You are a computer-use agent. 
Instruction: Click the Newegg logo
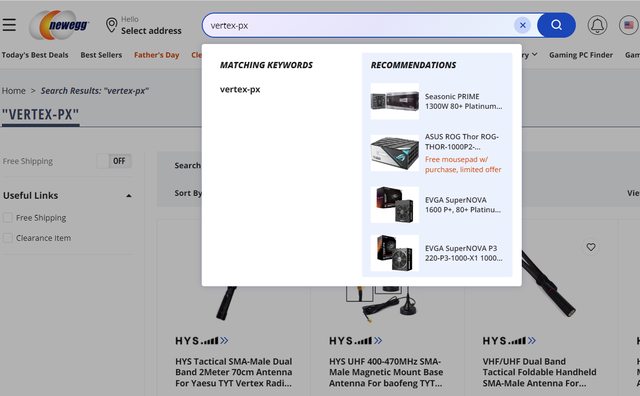coord(59,25)
